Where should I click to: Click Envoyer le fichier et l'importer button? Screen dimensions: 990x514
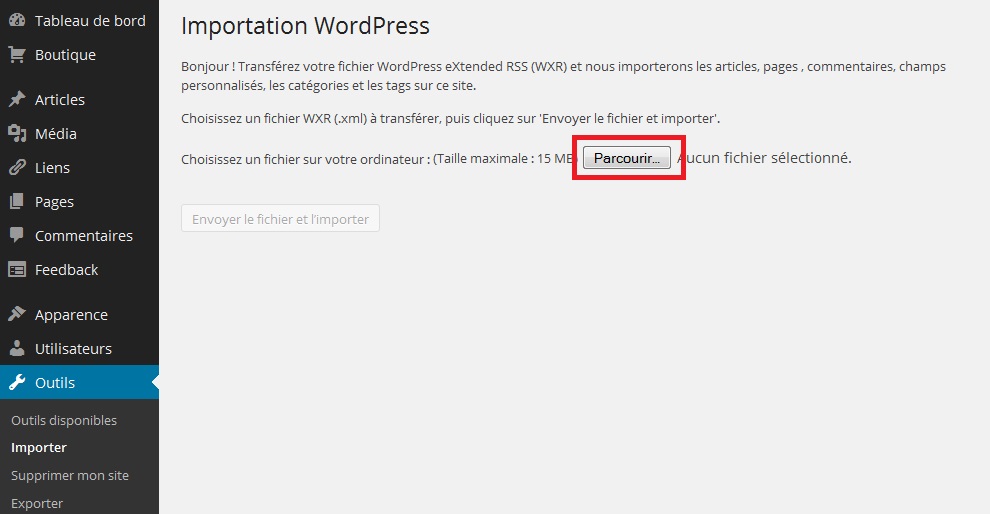(x=280, y=219)
